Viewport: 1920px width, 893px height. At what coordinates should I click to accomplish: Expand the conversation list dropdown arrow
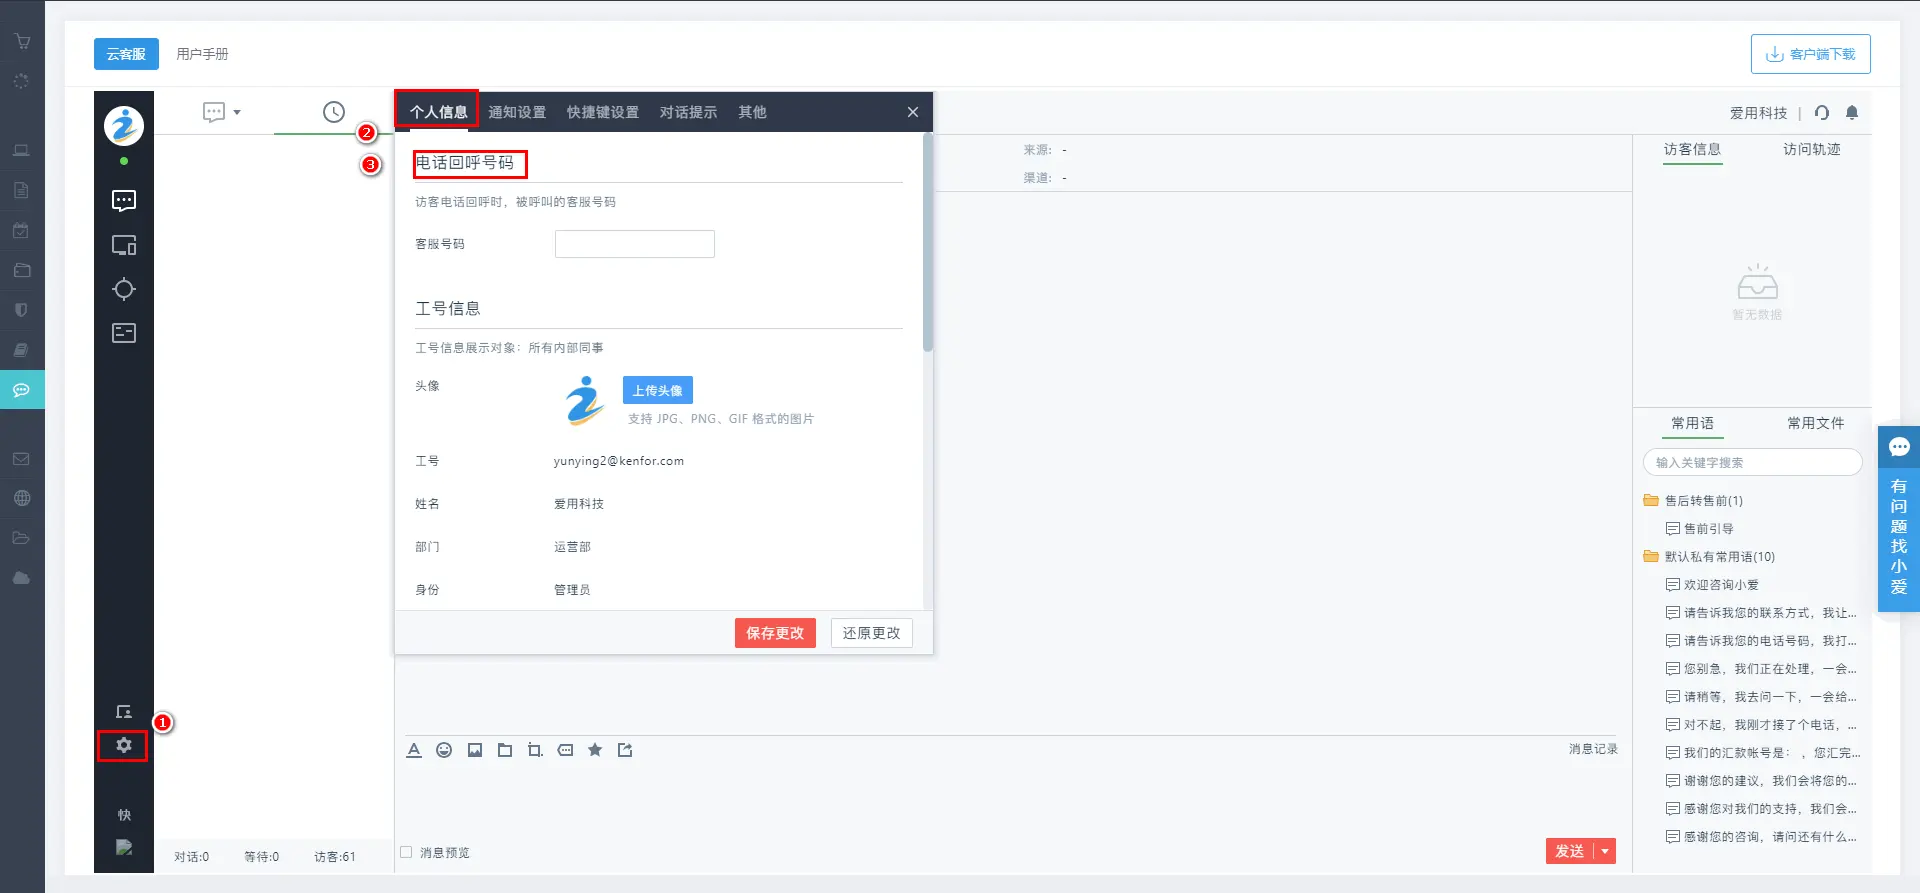point(237,112)
